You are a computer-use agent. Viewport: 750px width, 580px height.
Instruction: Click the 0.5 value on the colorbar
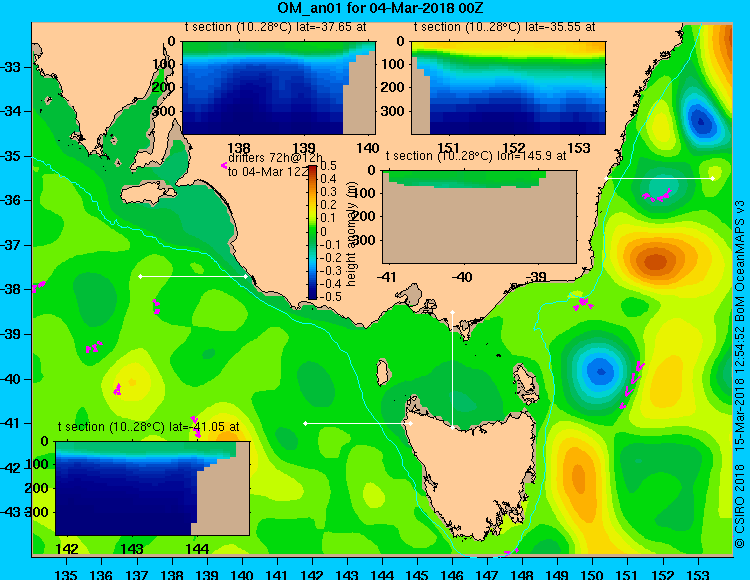coord(328,166)
